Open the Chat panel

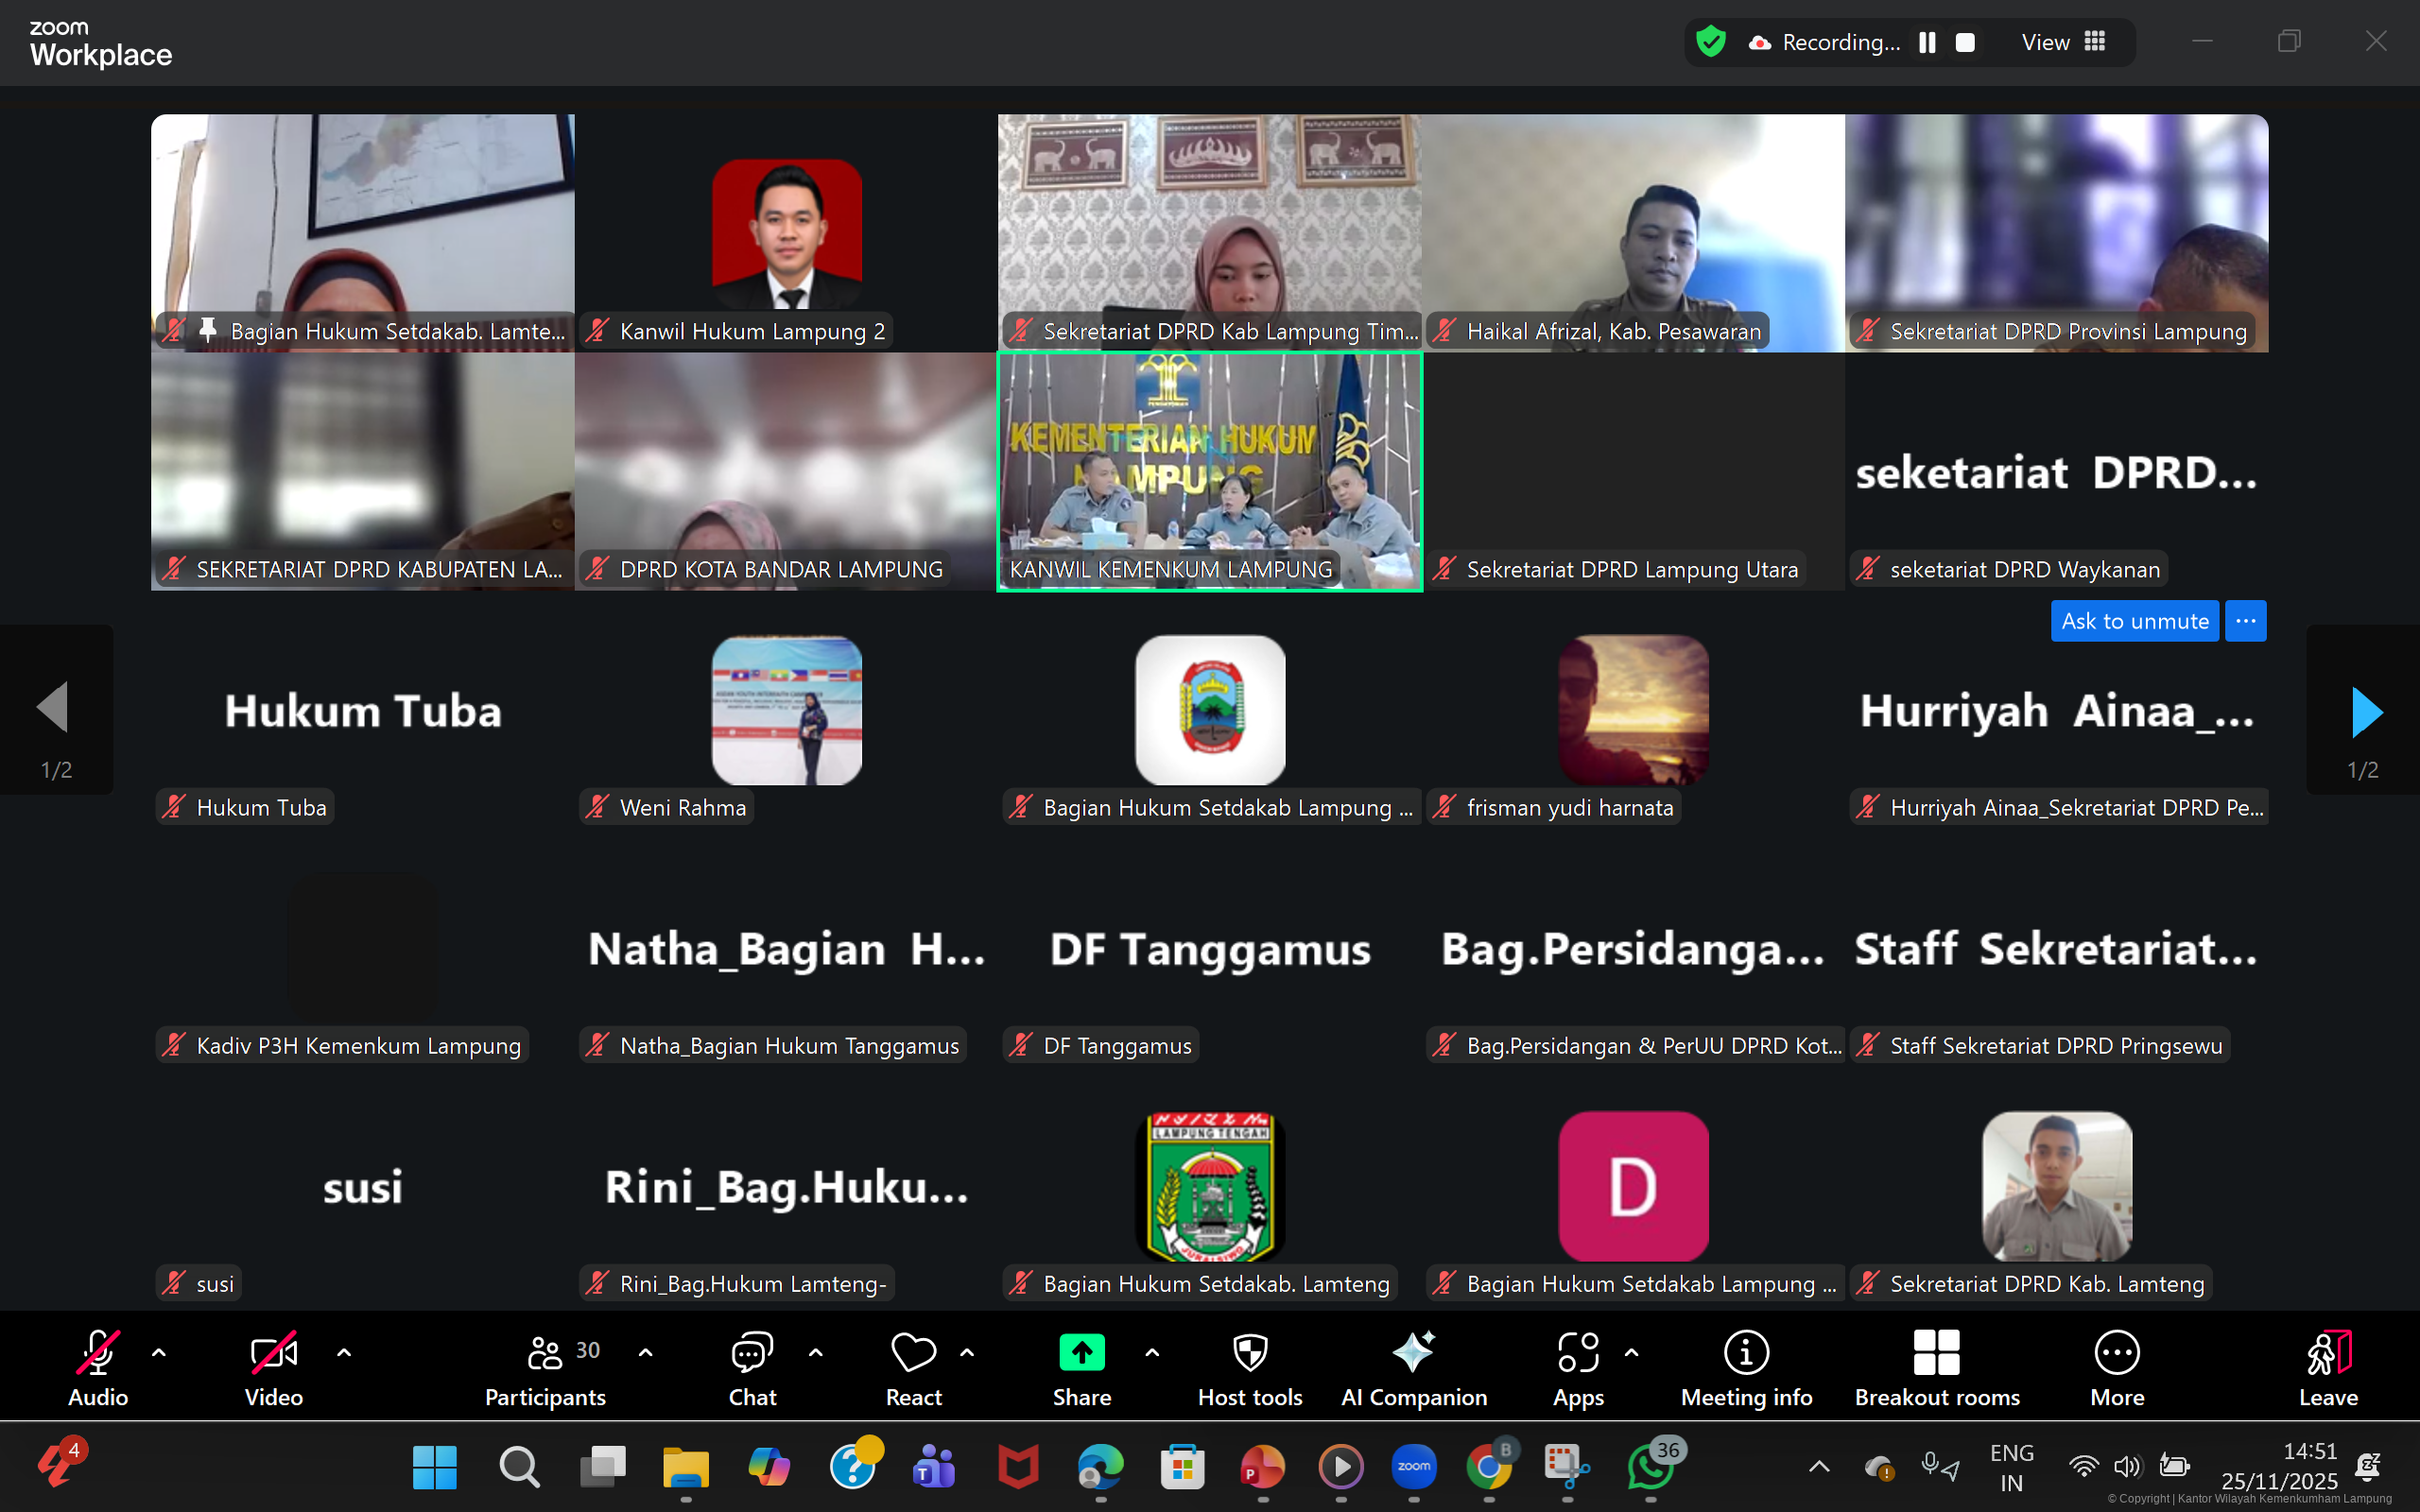click(752, 1368)
